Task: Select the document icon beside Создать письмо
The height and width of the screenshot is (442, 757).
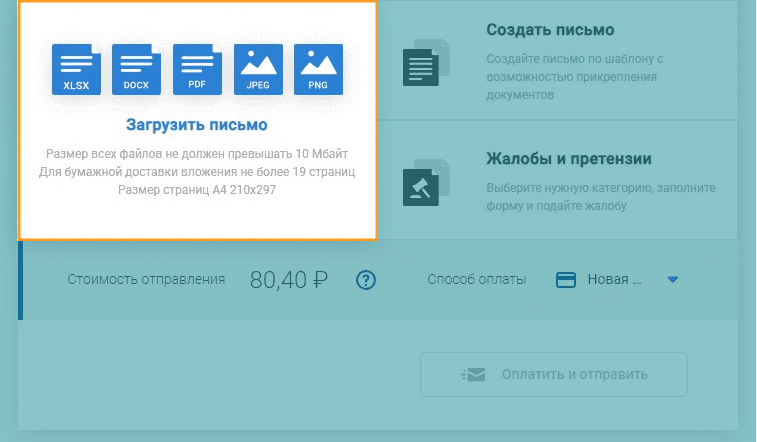Action: click(426, 63)
